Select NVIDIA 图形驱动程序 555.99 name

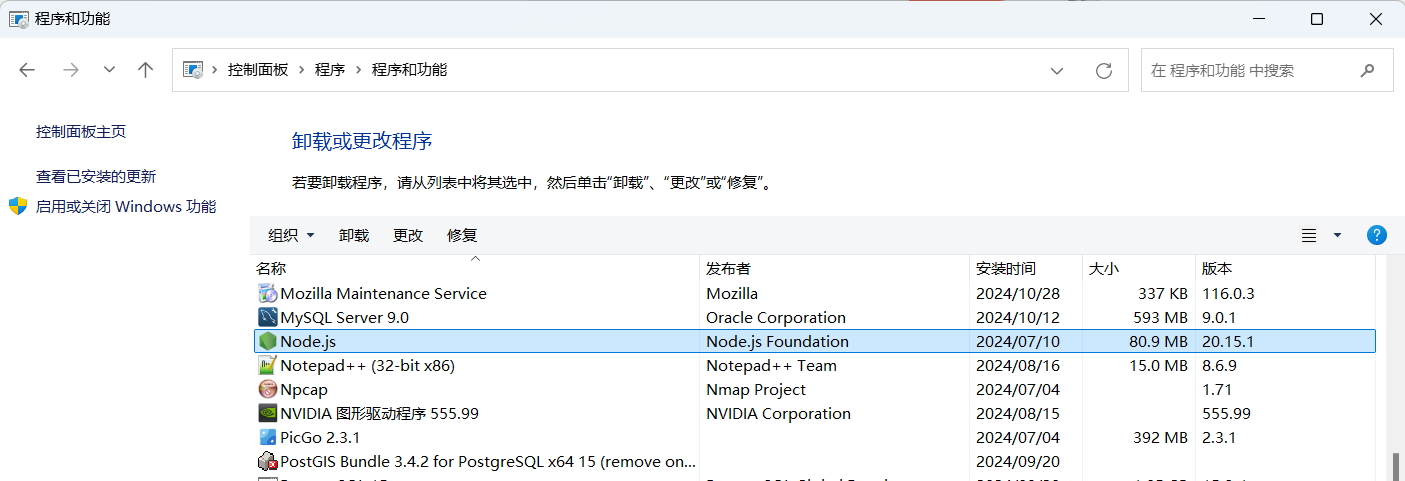(379, 414)
